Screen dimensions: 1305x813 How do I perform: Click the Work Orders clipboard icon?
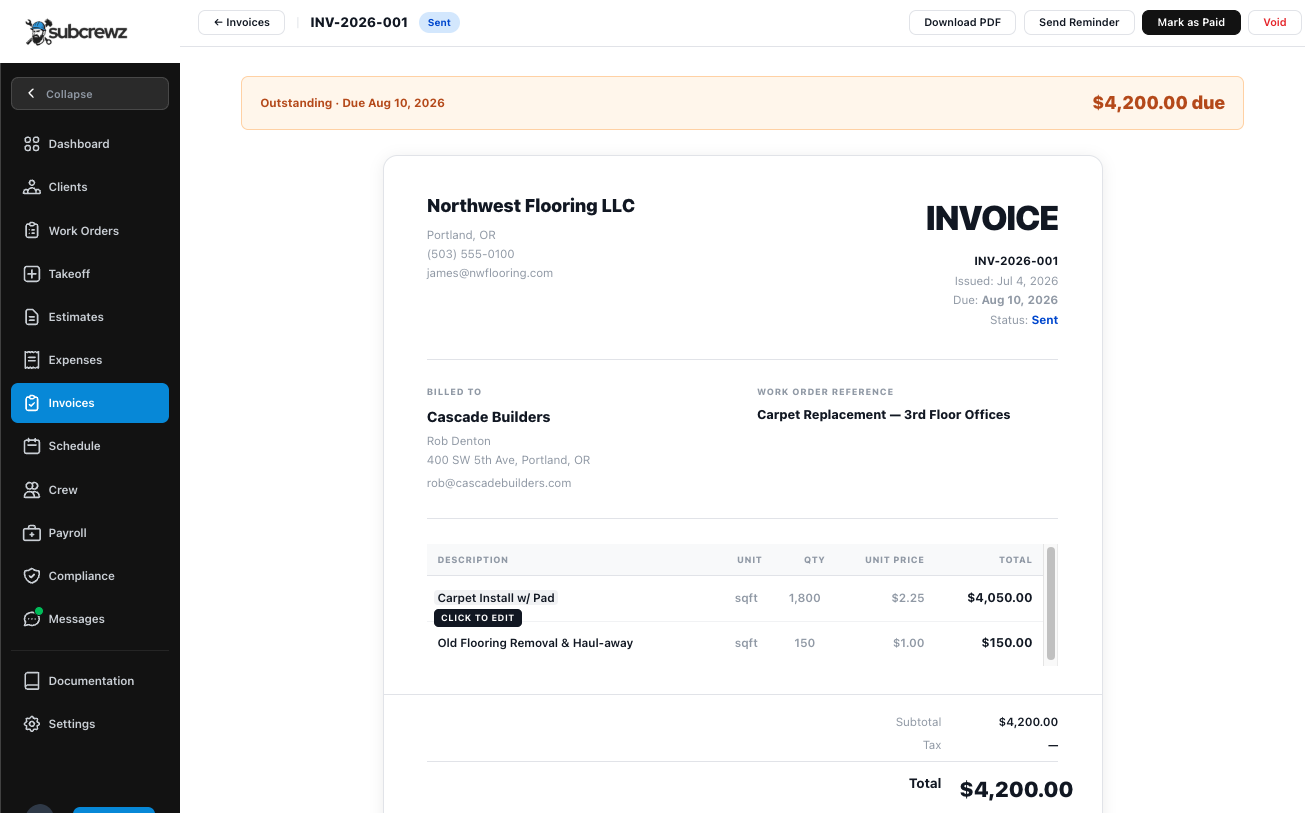pyautogui.click(x=32, y=231)
